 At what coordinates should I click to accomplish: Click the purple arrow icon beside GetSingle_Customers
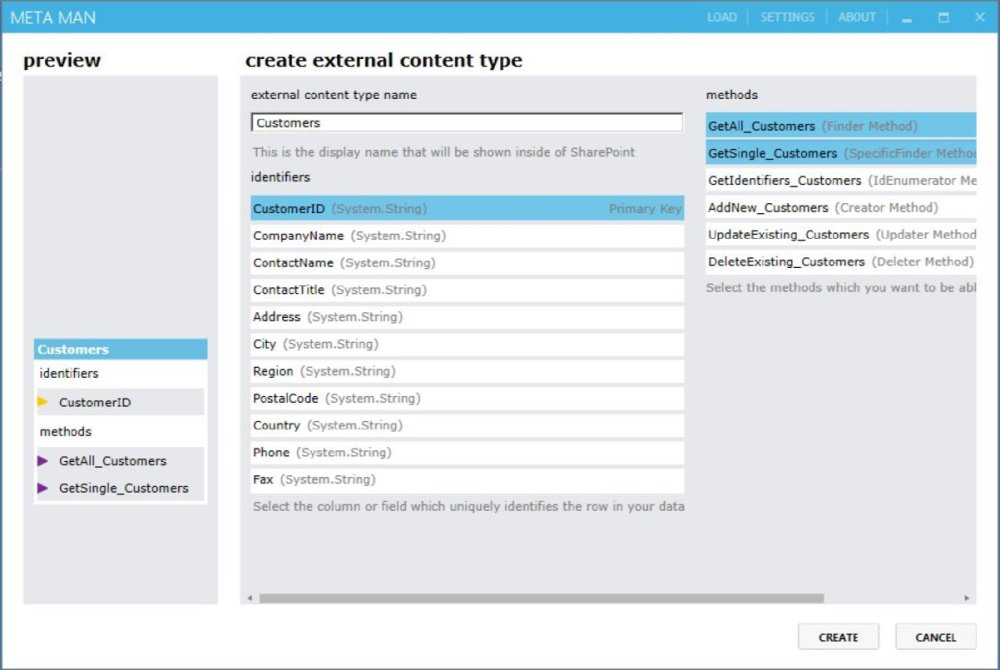click(x=44, y=488)
